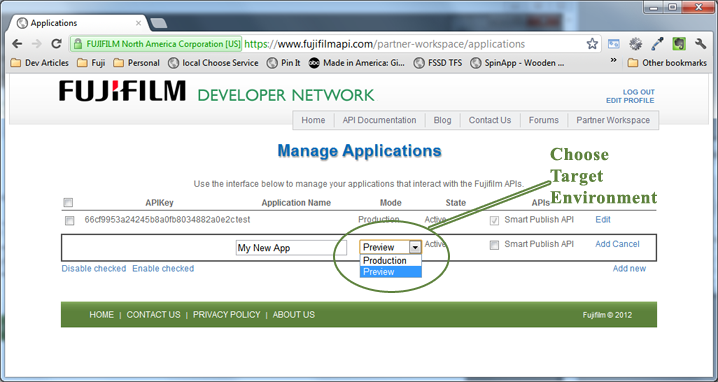Click the Pin It bookmarklet
The image size is (718, 382).
point(284,63)
